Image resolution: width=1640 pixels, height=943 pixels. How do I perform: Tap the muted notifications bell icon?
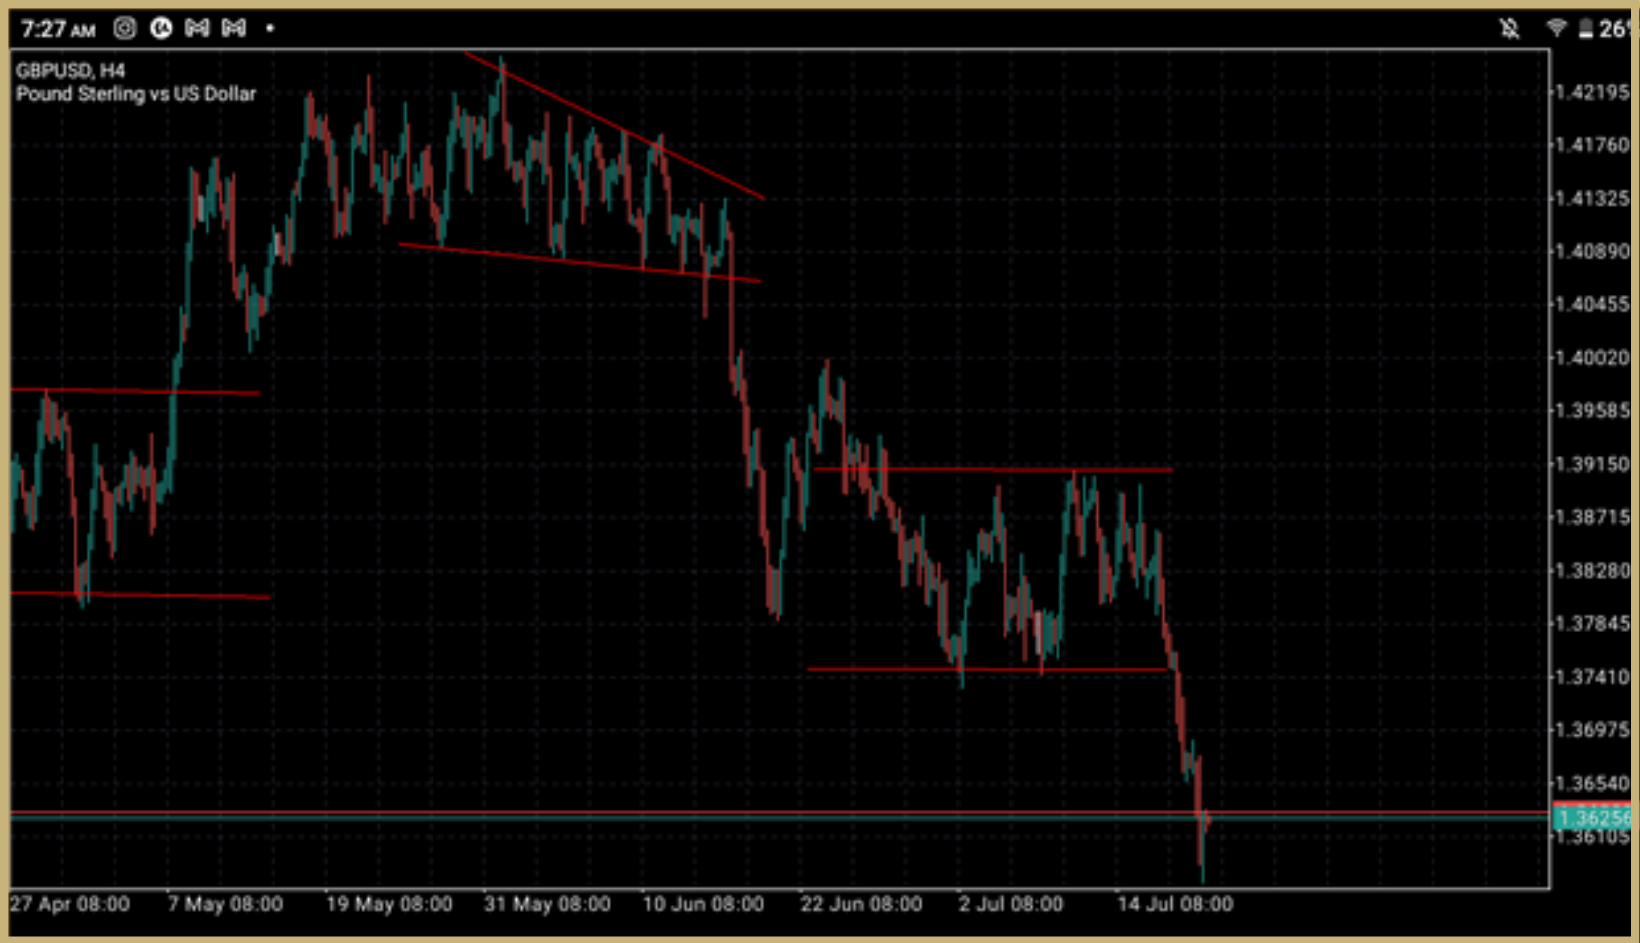pyautogui.click(x=1511, y=27)
